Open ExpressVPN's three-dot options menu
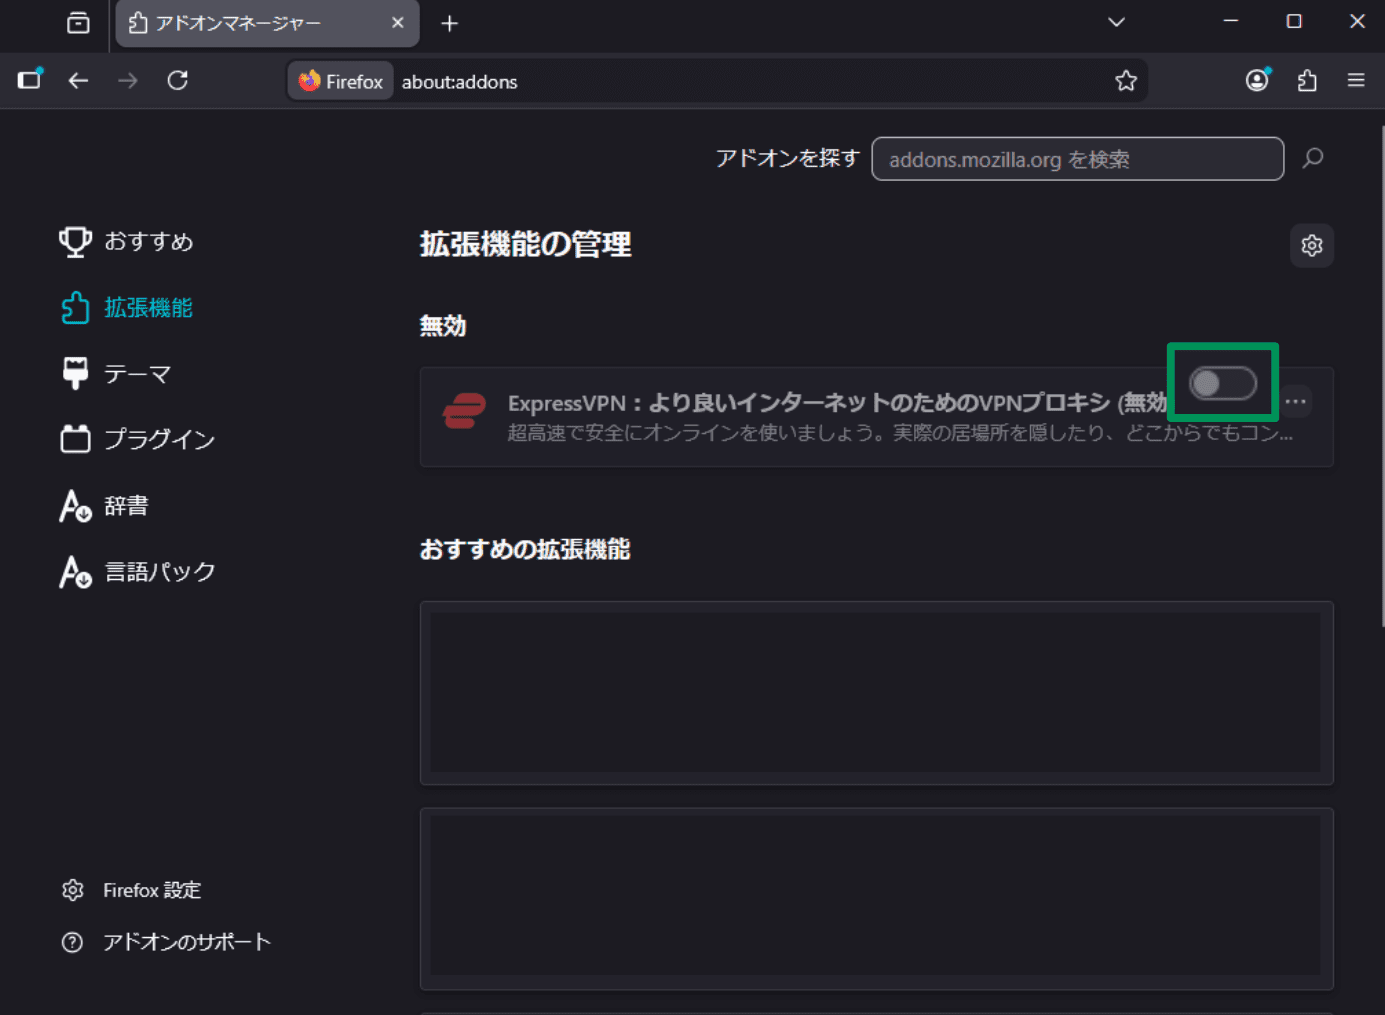1385x1015 pixels. tap(1294, 401)
